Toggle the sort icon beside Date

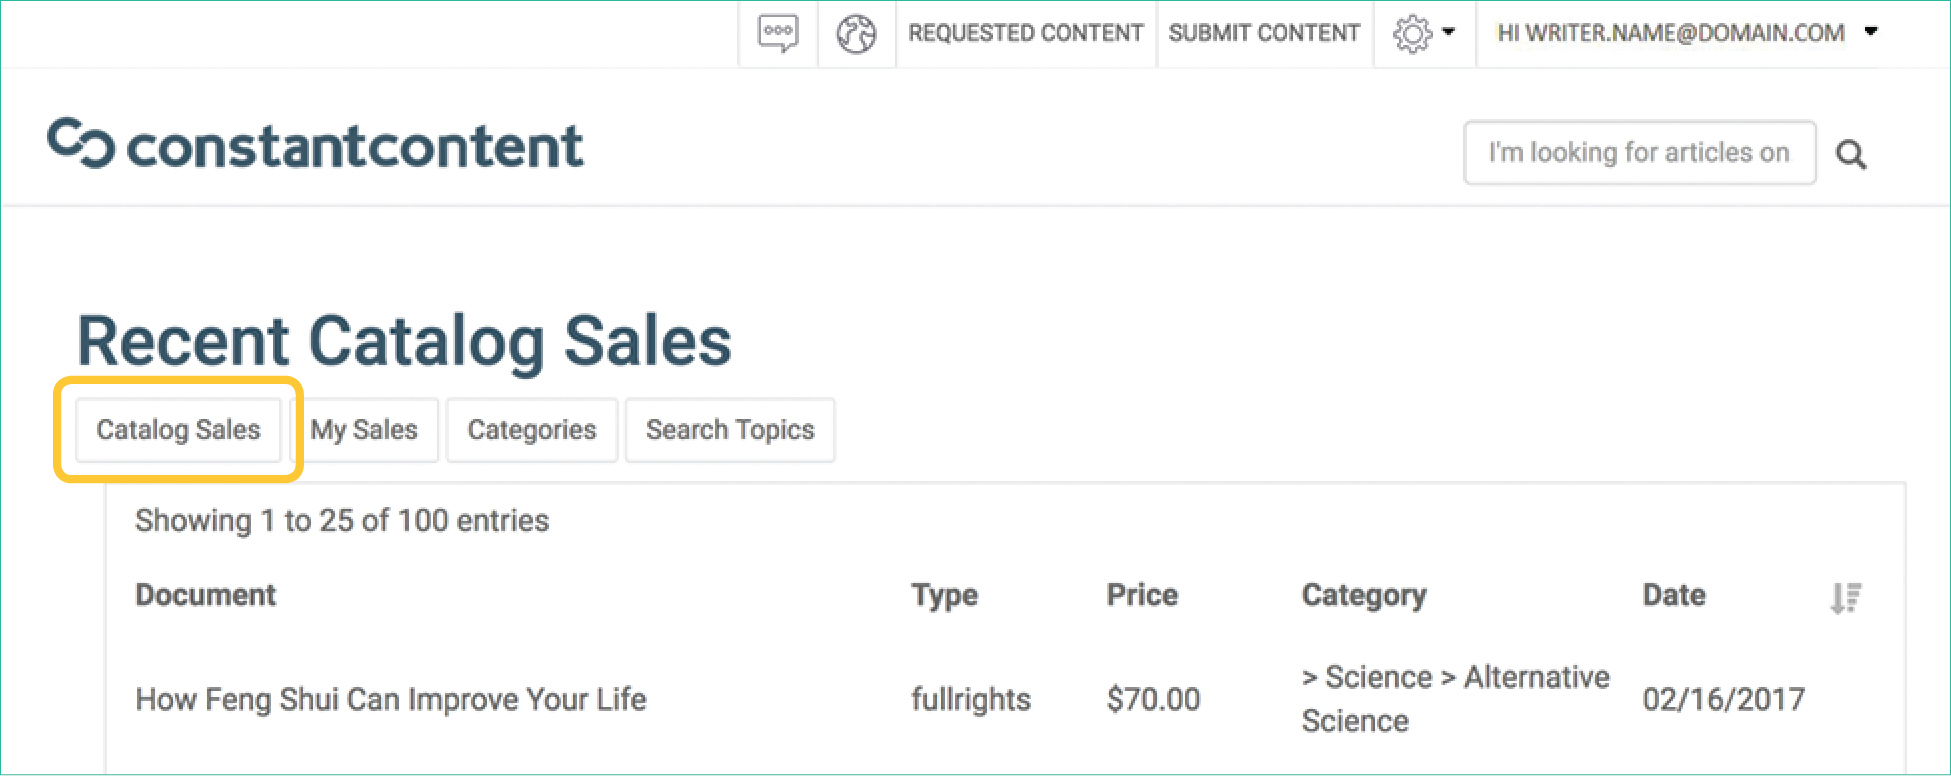pos(1846,598)
